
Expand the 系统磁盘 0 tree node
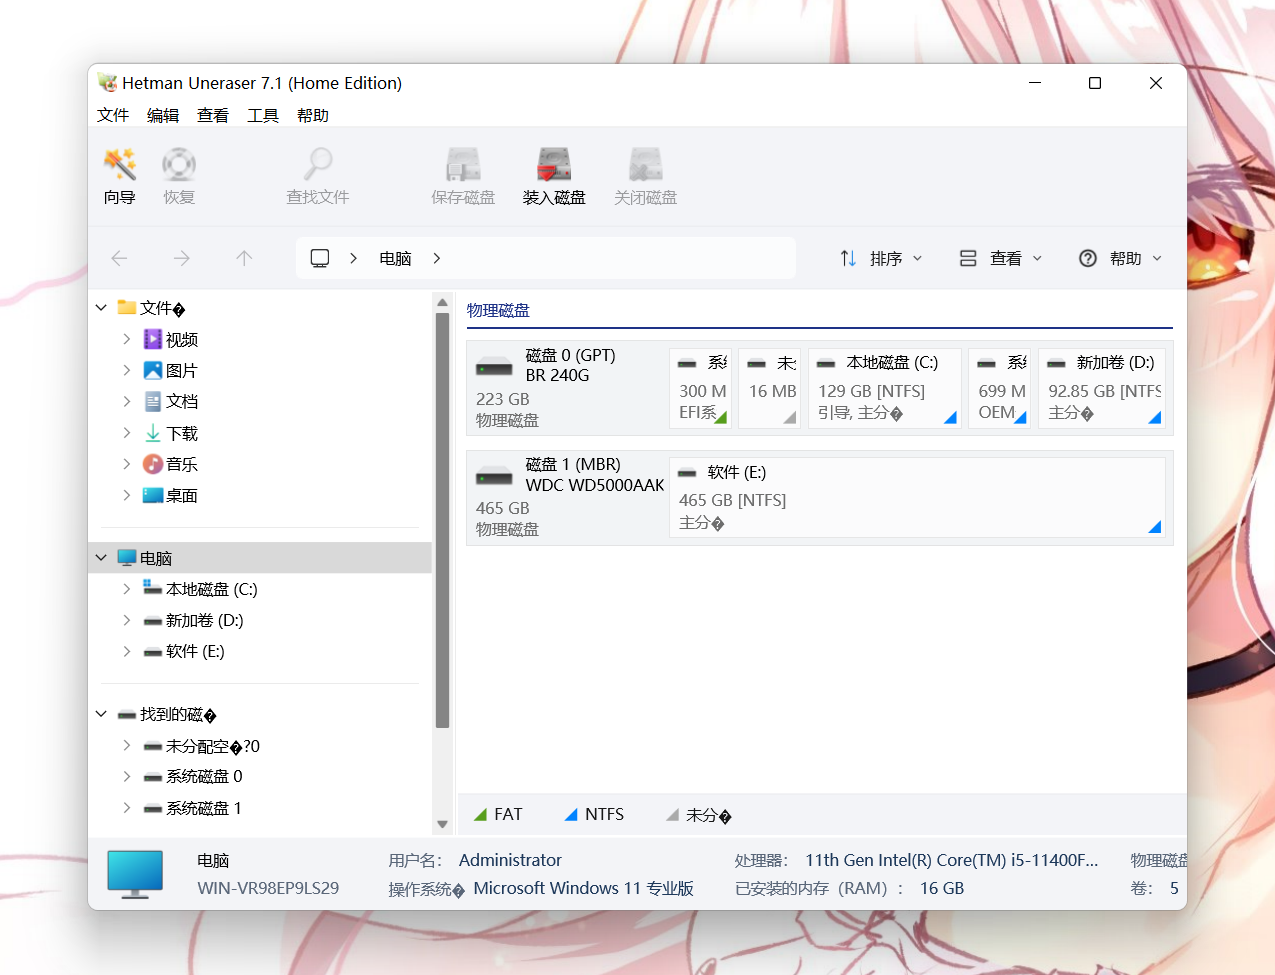pyautogui.click(x=127, y=776)
